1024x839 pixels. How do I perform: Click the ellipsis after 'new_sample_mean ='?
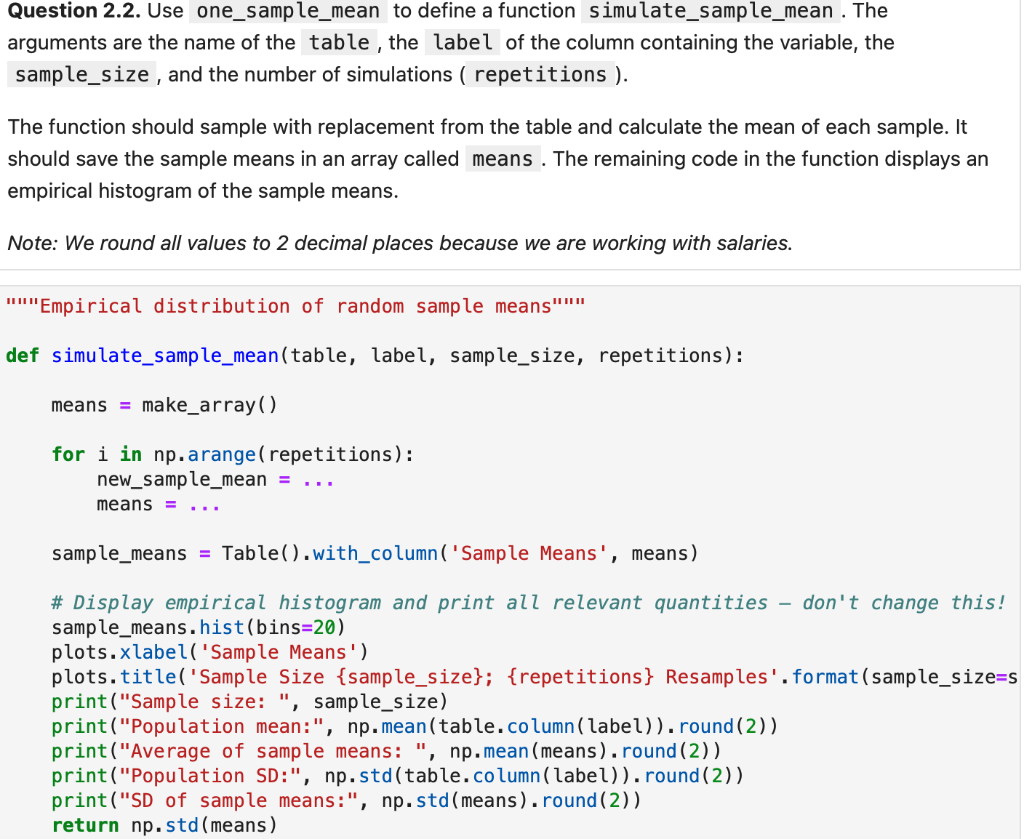318,481
